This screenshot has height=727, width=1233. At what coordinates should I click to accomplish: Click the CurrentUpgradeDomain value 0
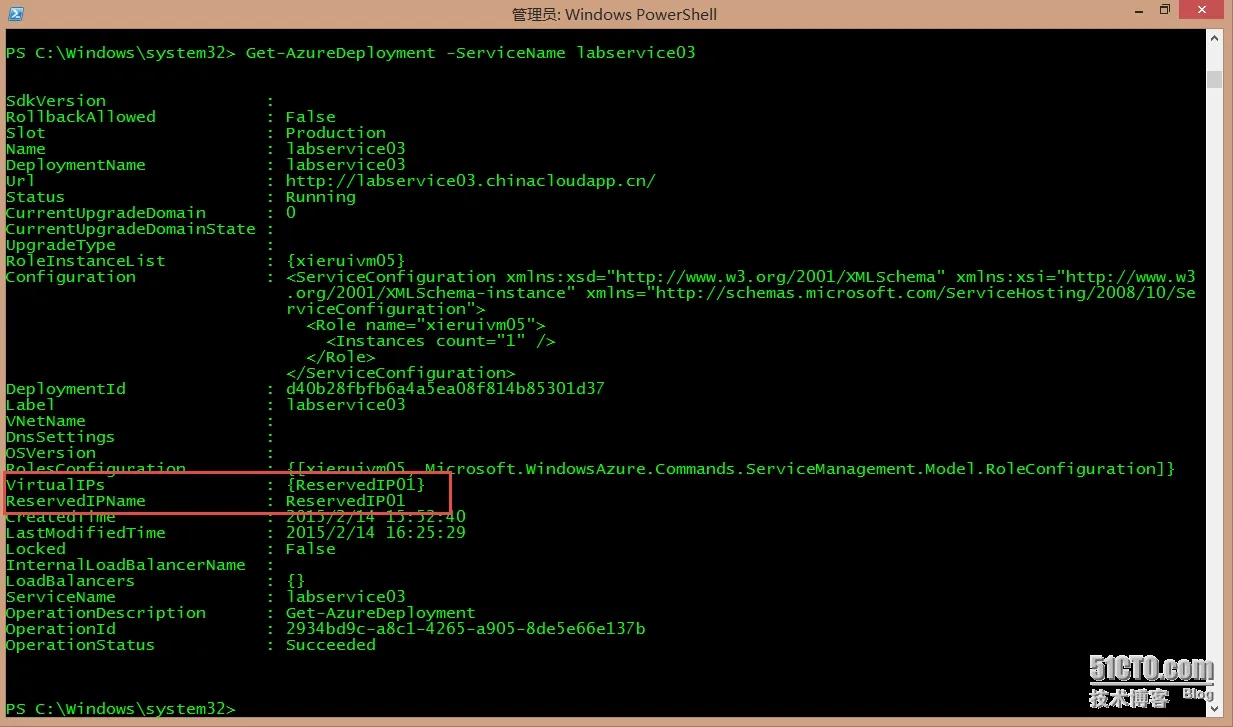pos(290,213)
